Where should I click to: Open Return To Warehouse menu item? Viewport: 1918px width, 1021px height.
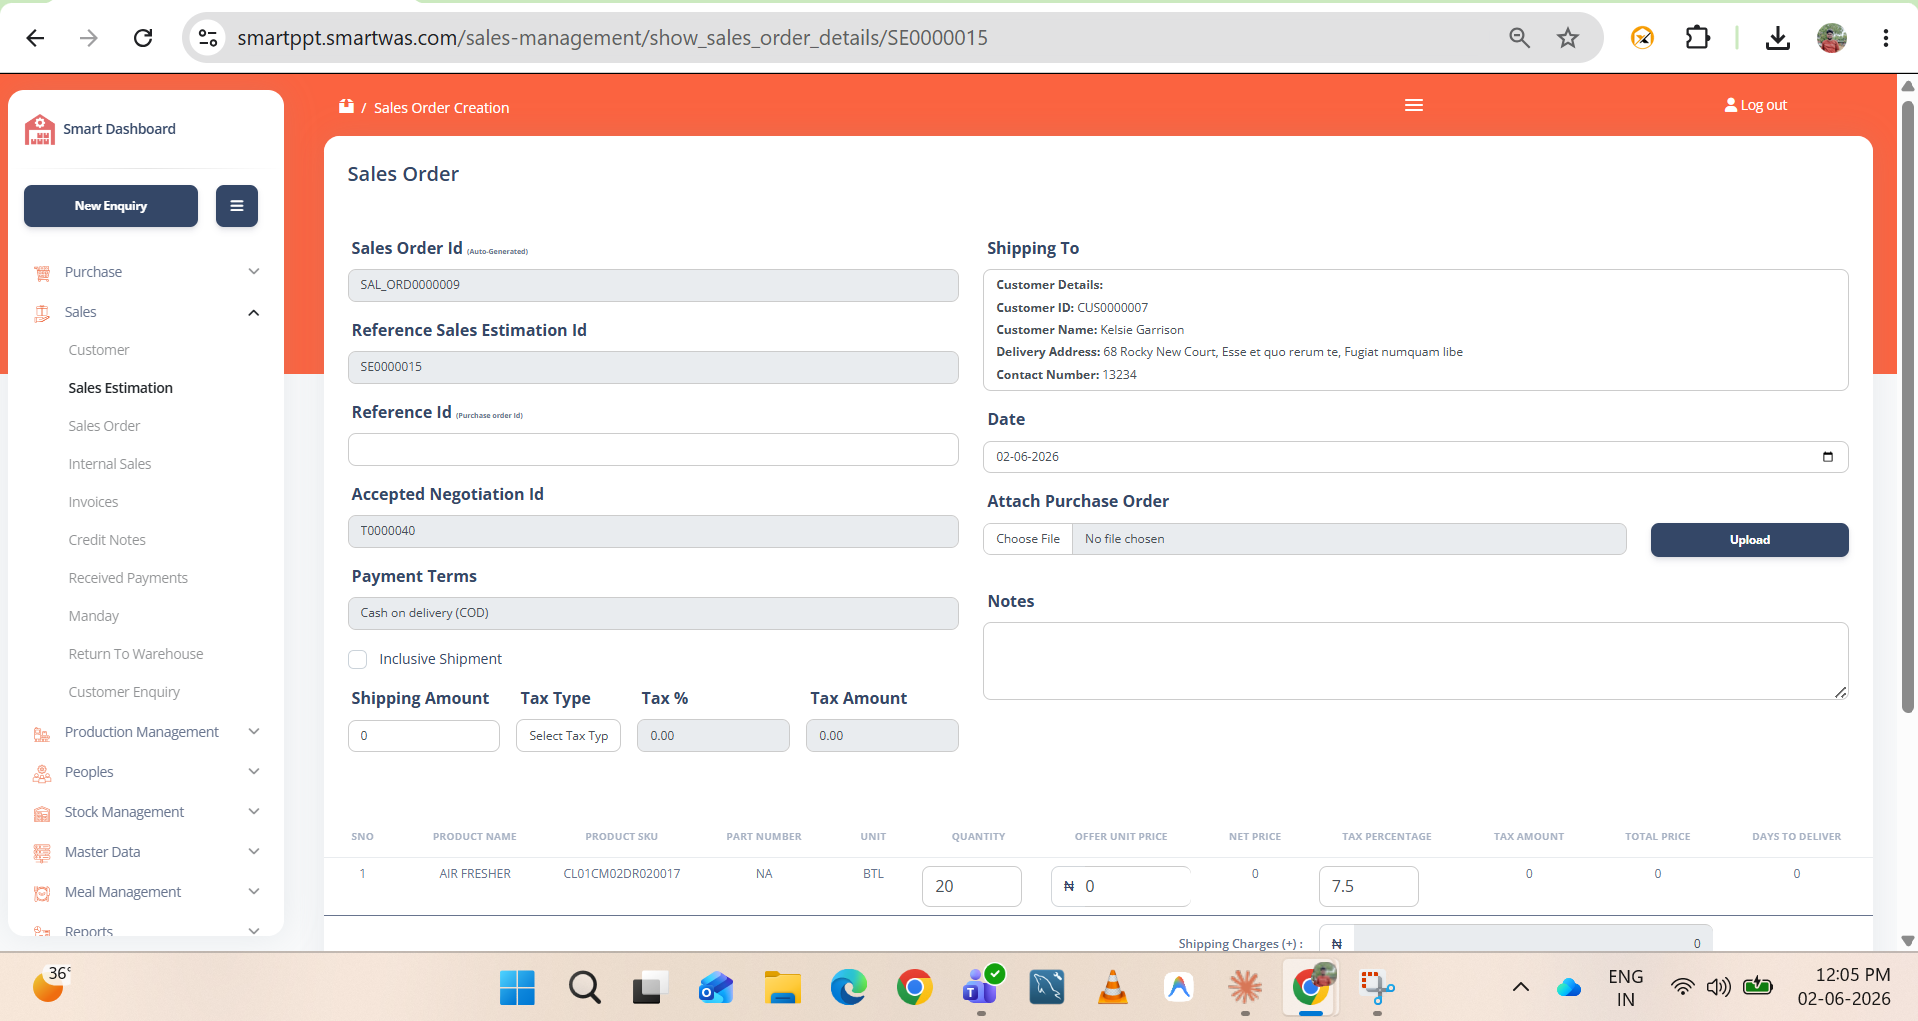pos(136,654)
